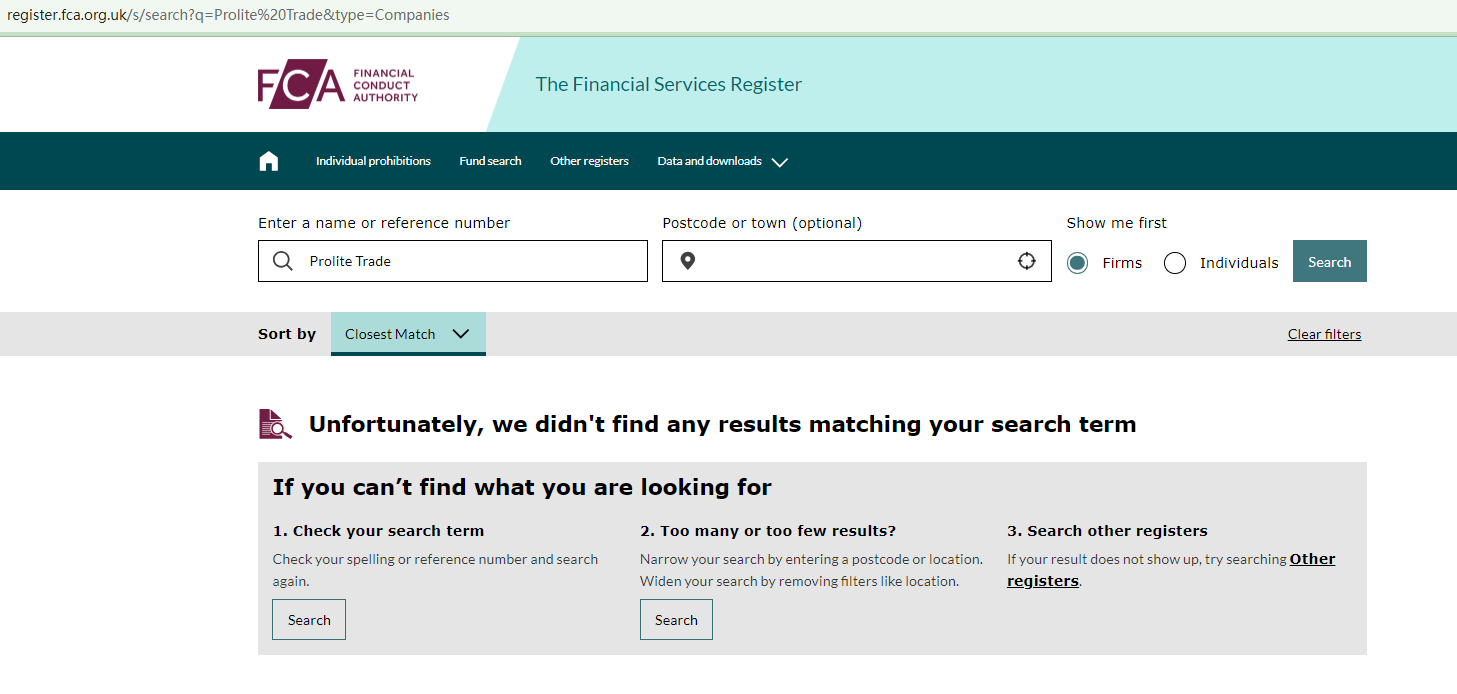Click the FCA logo
Screen dimensions: 1457x694
point(338,87)
